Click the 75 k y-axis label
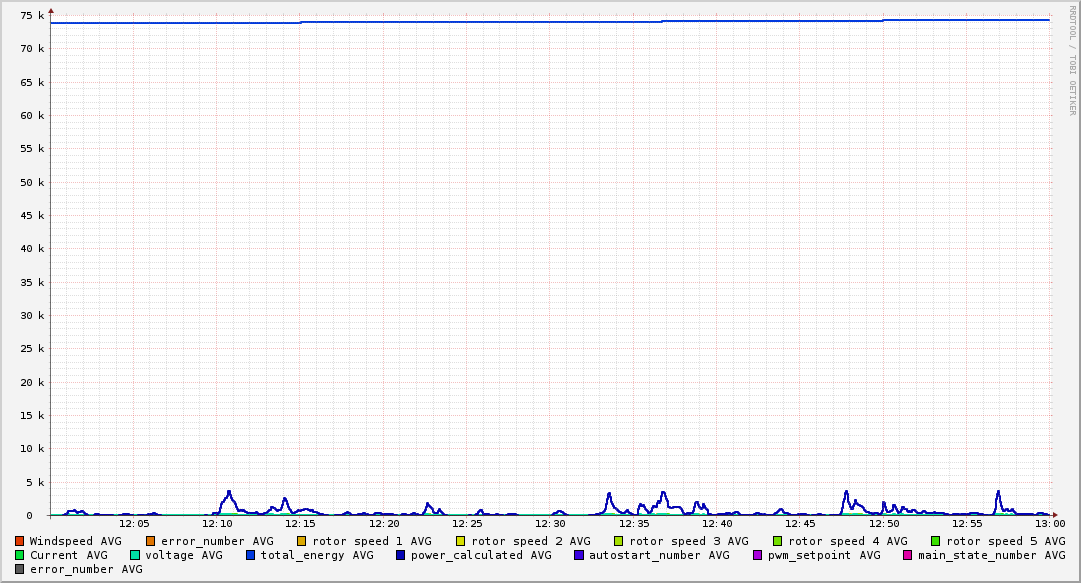This screenshot has width=1081, height=583. pyautogui.click(x=32, y=15)
